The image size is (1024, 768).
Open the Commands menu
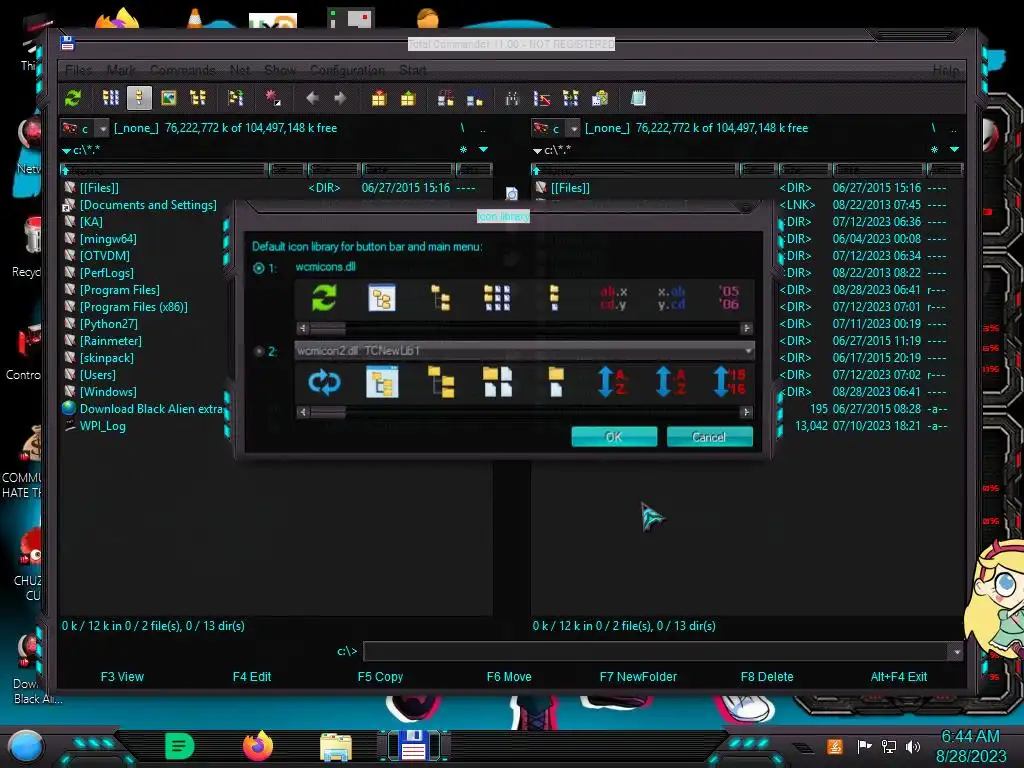(182, 70)
